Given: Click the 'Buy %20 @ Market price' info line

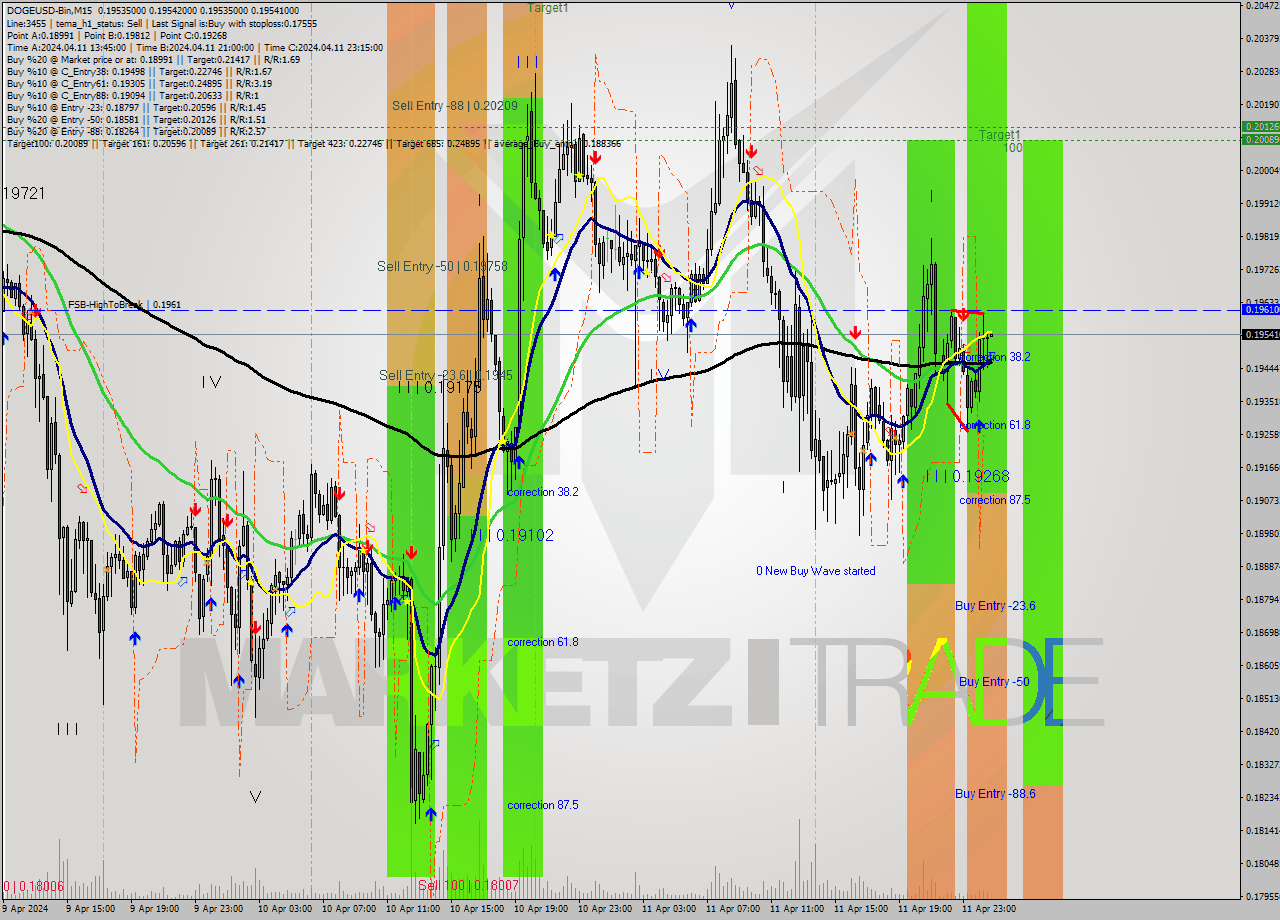Looking at the screenshot, I should point(153,59).
